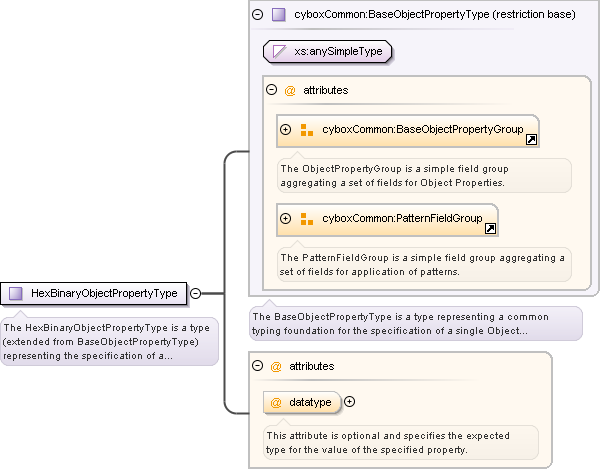Expand the datatype attribute details
The image size is (601, 470).
click(350, 402)
